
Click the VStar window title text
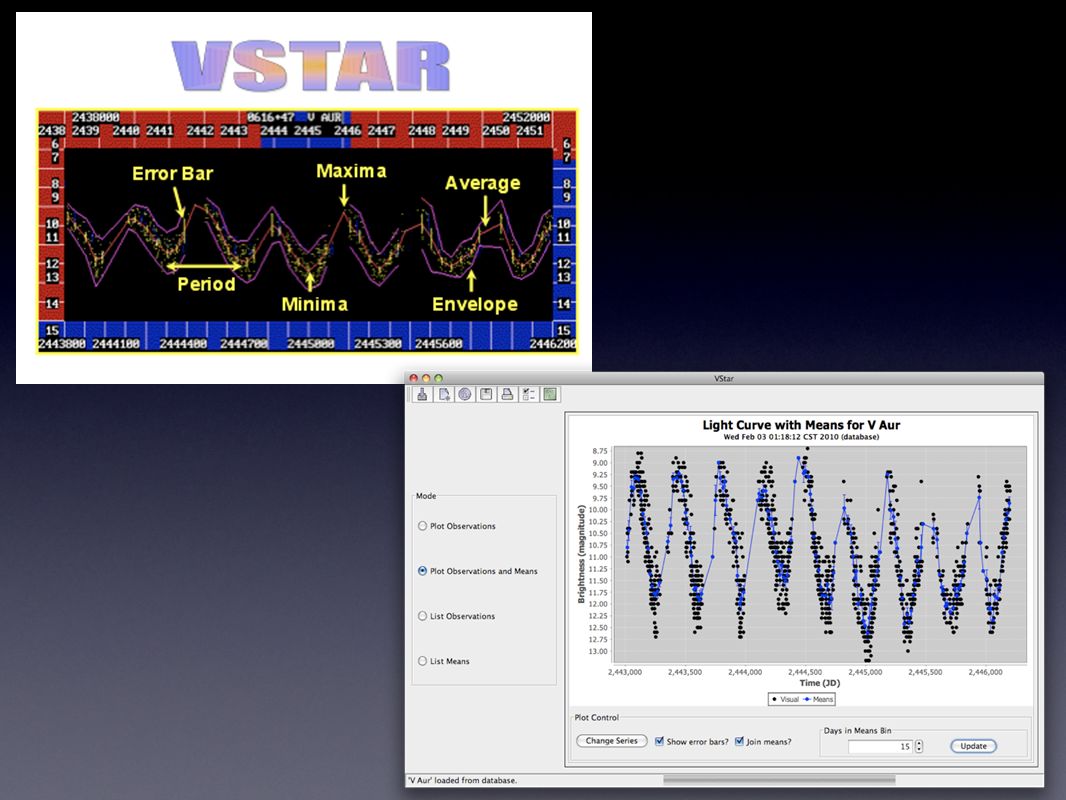pos(723,379)
